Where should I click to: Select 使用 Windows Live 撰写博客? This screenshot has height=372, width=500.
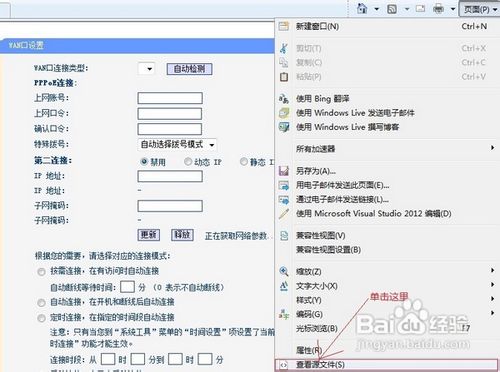point(387,127)
